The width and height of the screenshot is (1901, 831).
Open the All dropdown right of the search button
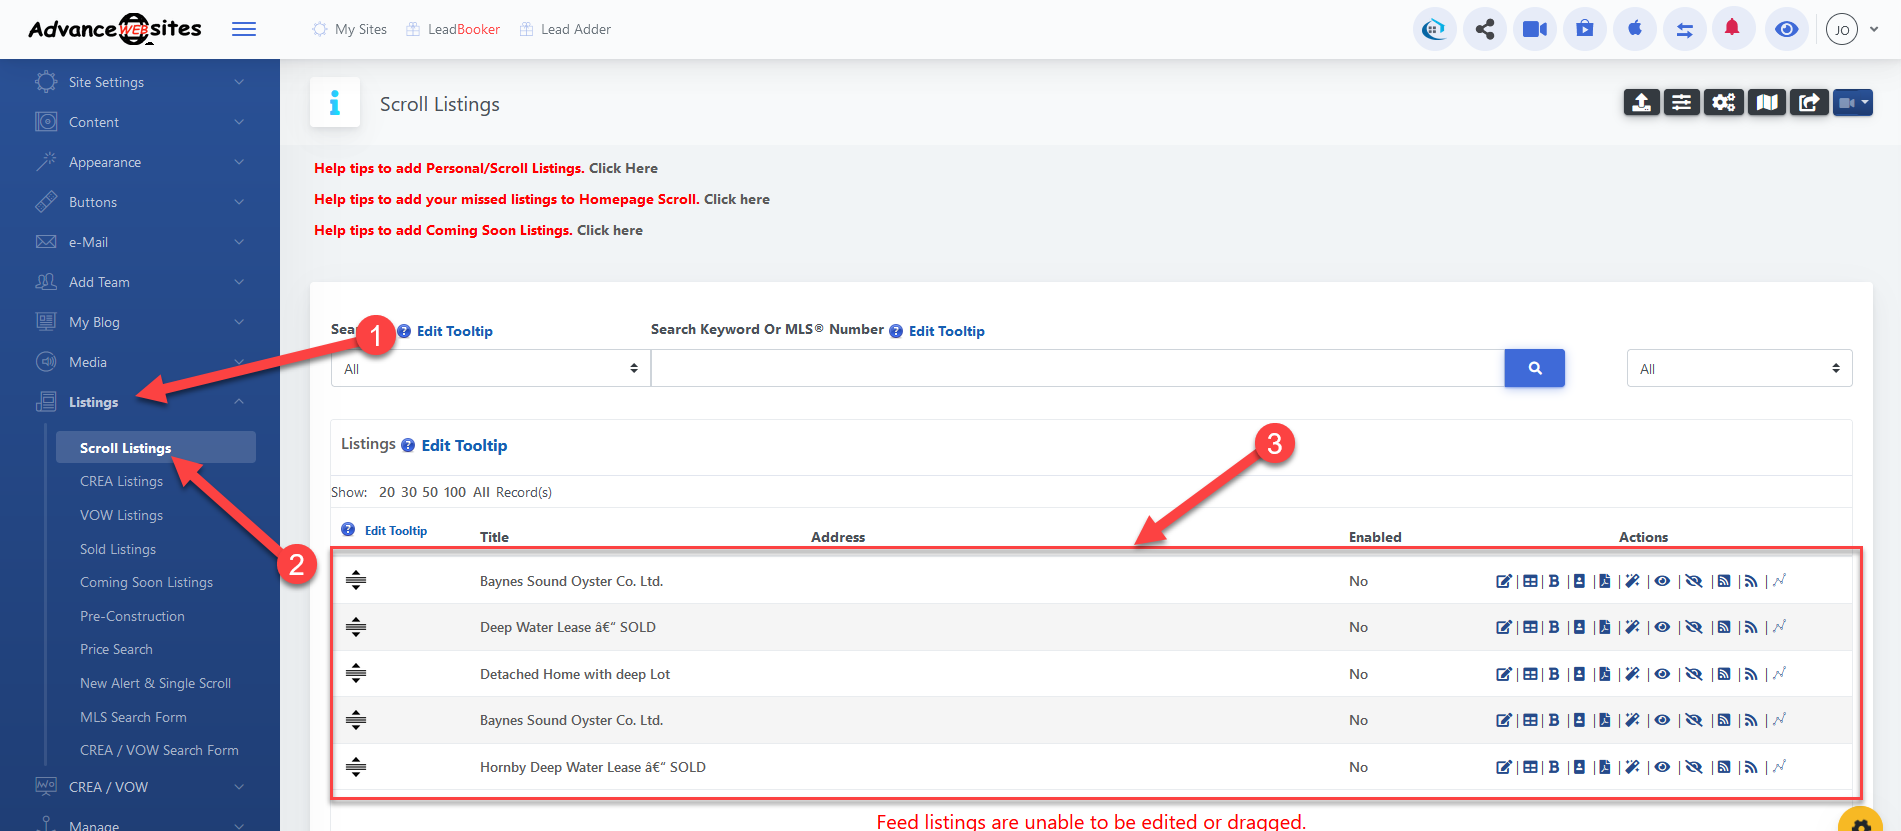(x=1739, y=368)
